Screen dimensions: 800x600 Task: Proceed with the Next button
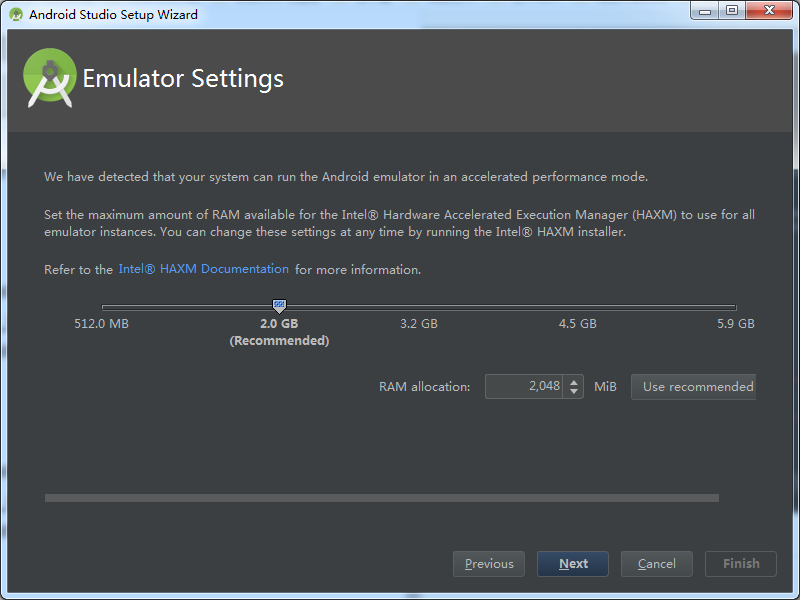573,564
